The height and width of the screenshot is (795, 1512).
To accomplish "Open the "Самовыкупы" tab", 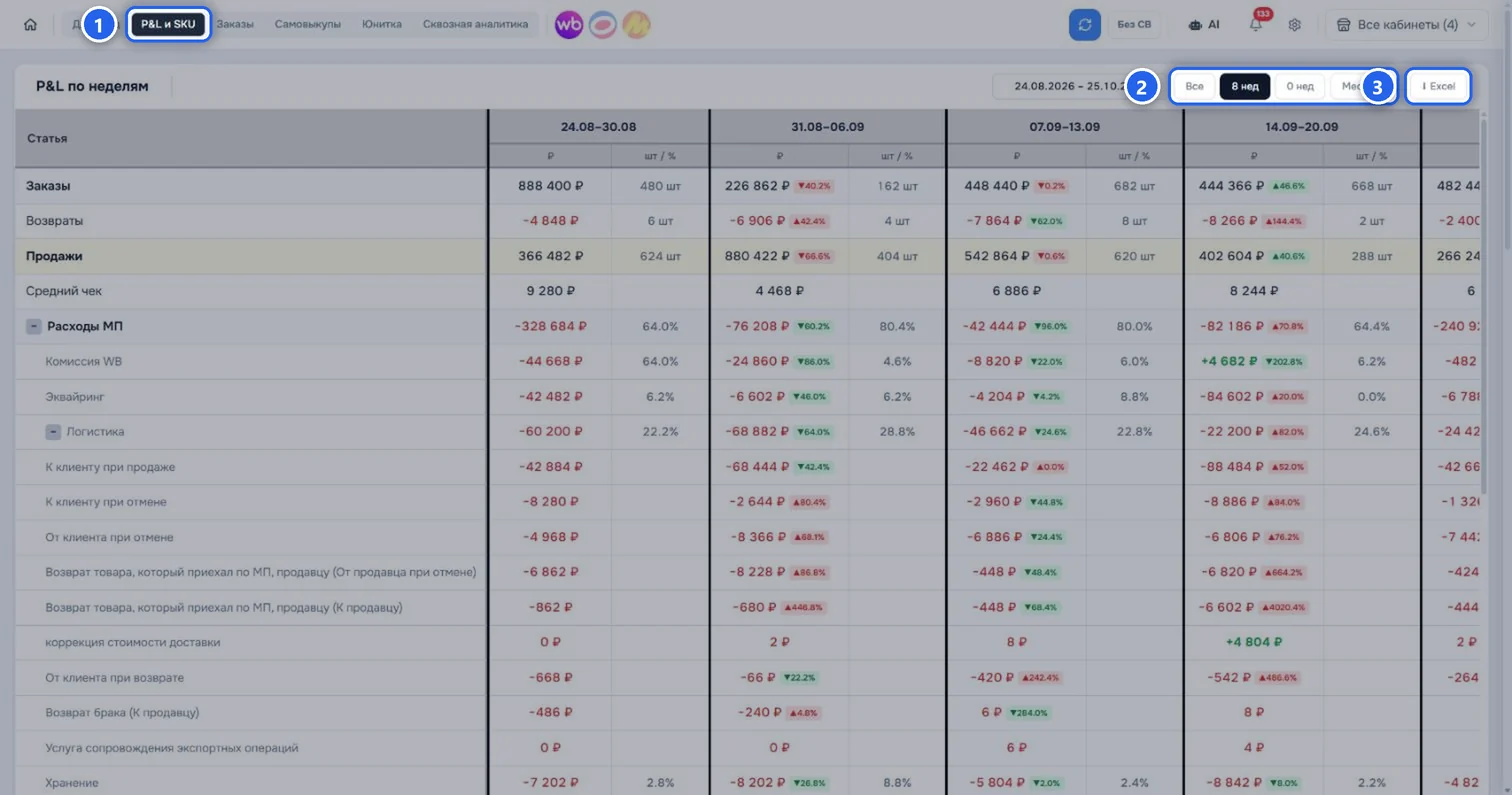I will [308, 24].
